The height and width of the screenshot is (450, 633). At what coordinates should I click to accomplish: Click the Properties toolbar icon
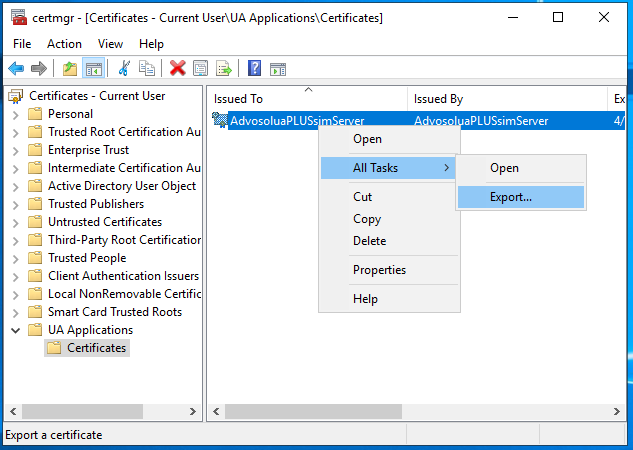click(201, 68)
